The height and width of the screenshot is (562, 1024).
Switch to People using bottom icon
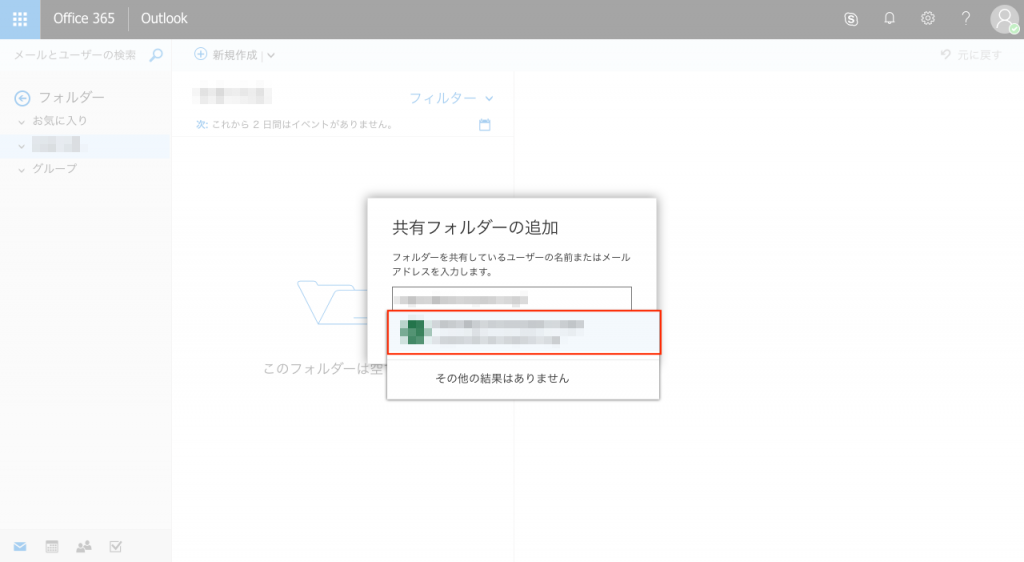click(84, 546)
